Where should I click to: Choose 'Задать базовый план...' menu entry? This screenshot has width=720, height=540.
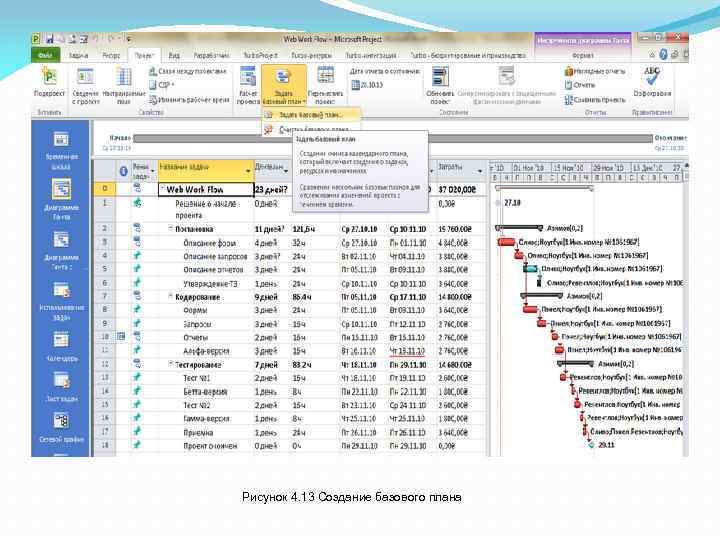311,115
